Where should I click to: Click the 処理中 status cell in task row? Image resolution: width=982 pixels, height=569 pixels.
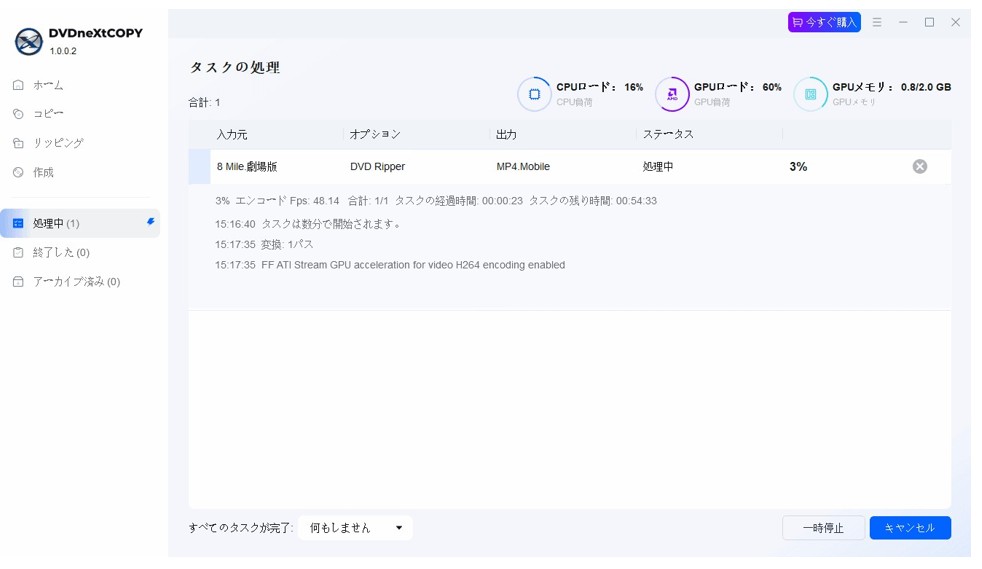point(658,167)
